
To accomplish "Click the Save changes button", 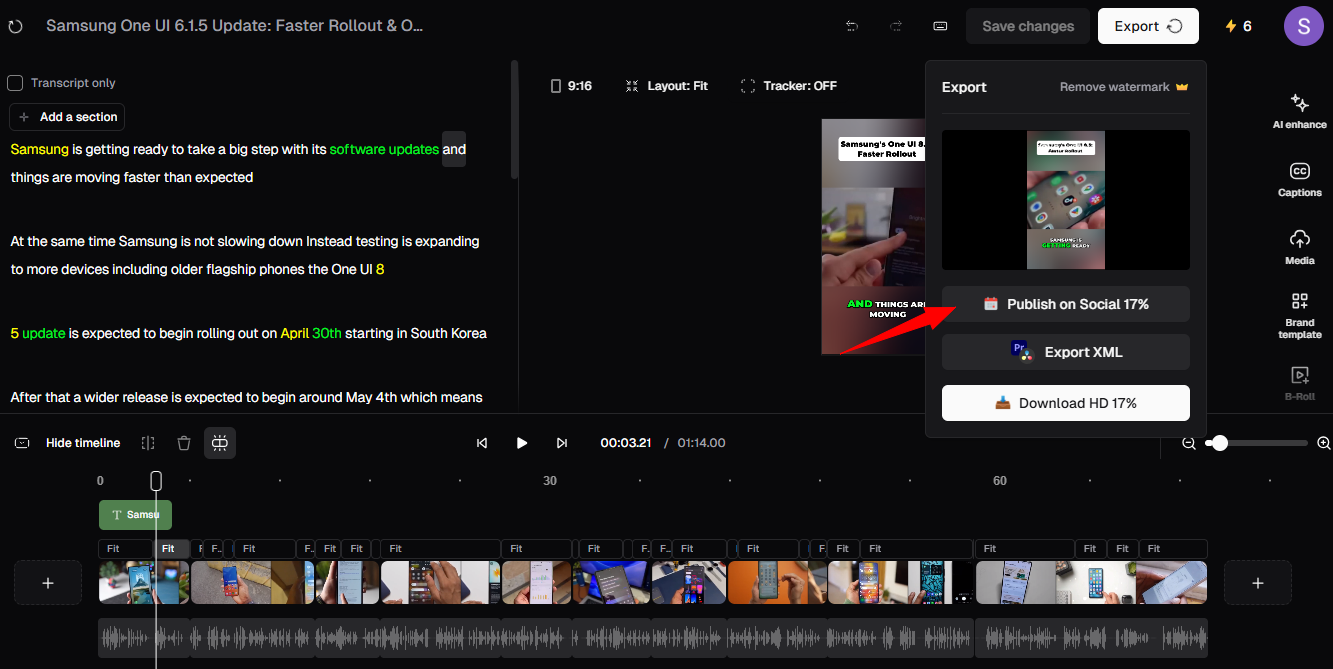I will point(1028,26).
